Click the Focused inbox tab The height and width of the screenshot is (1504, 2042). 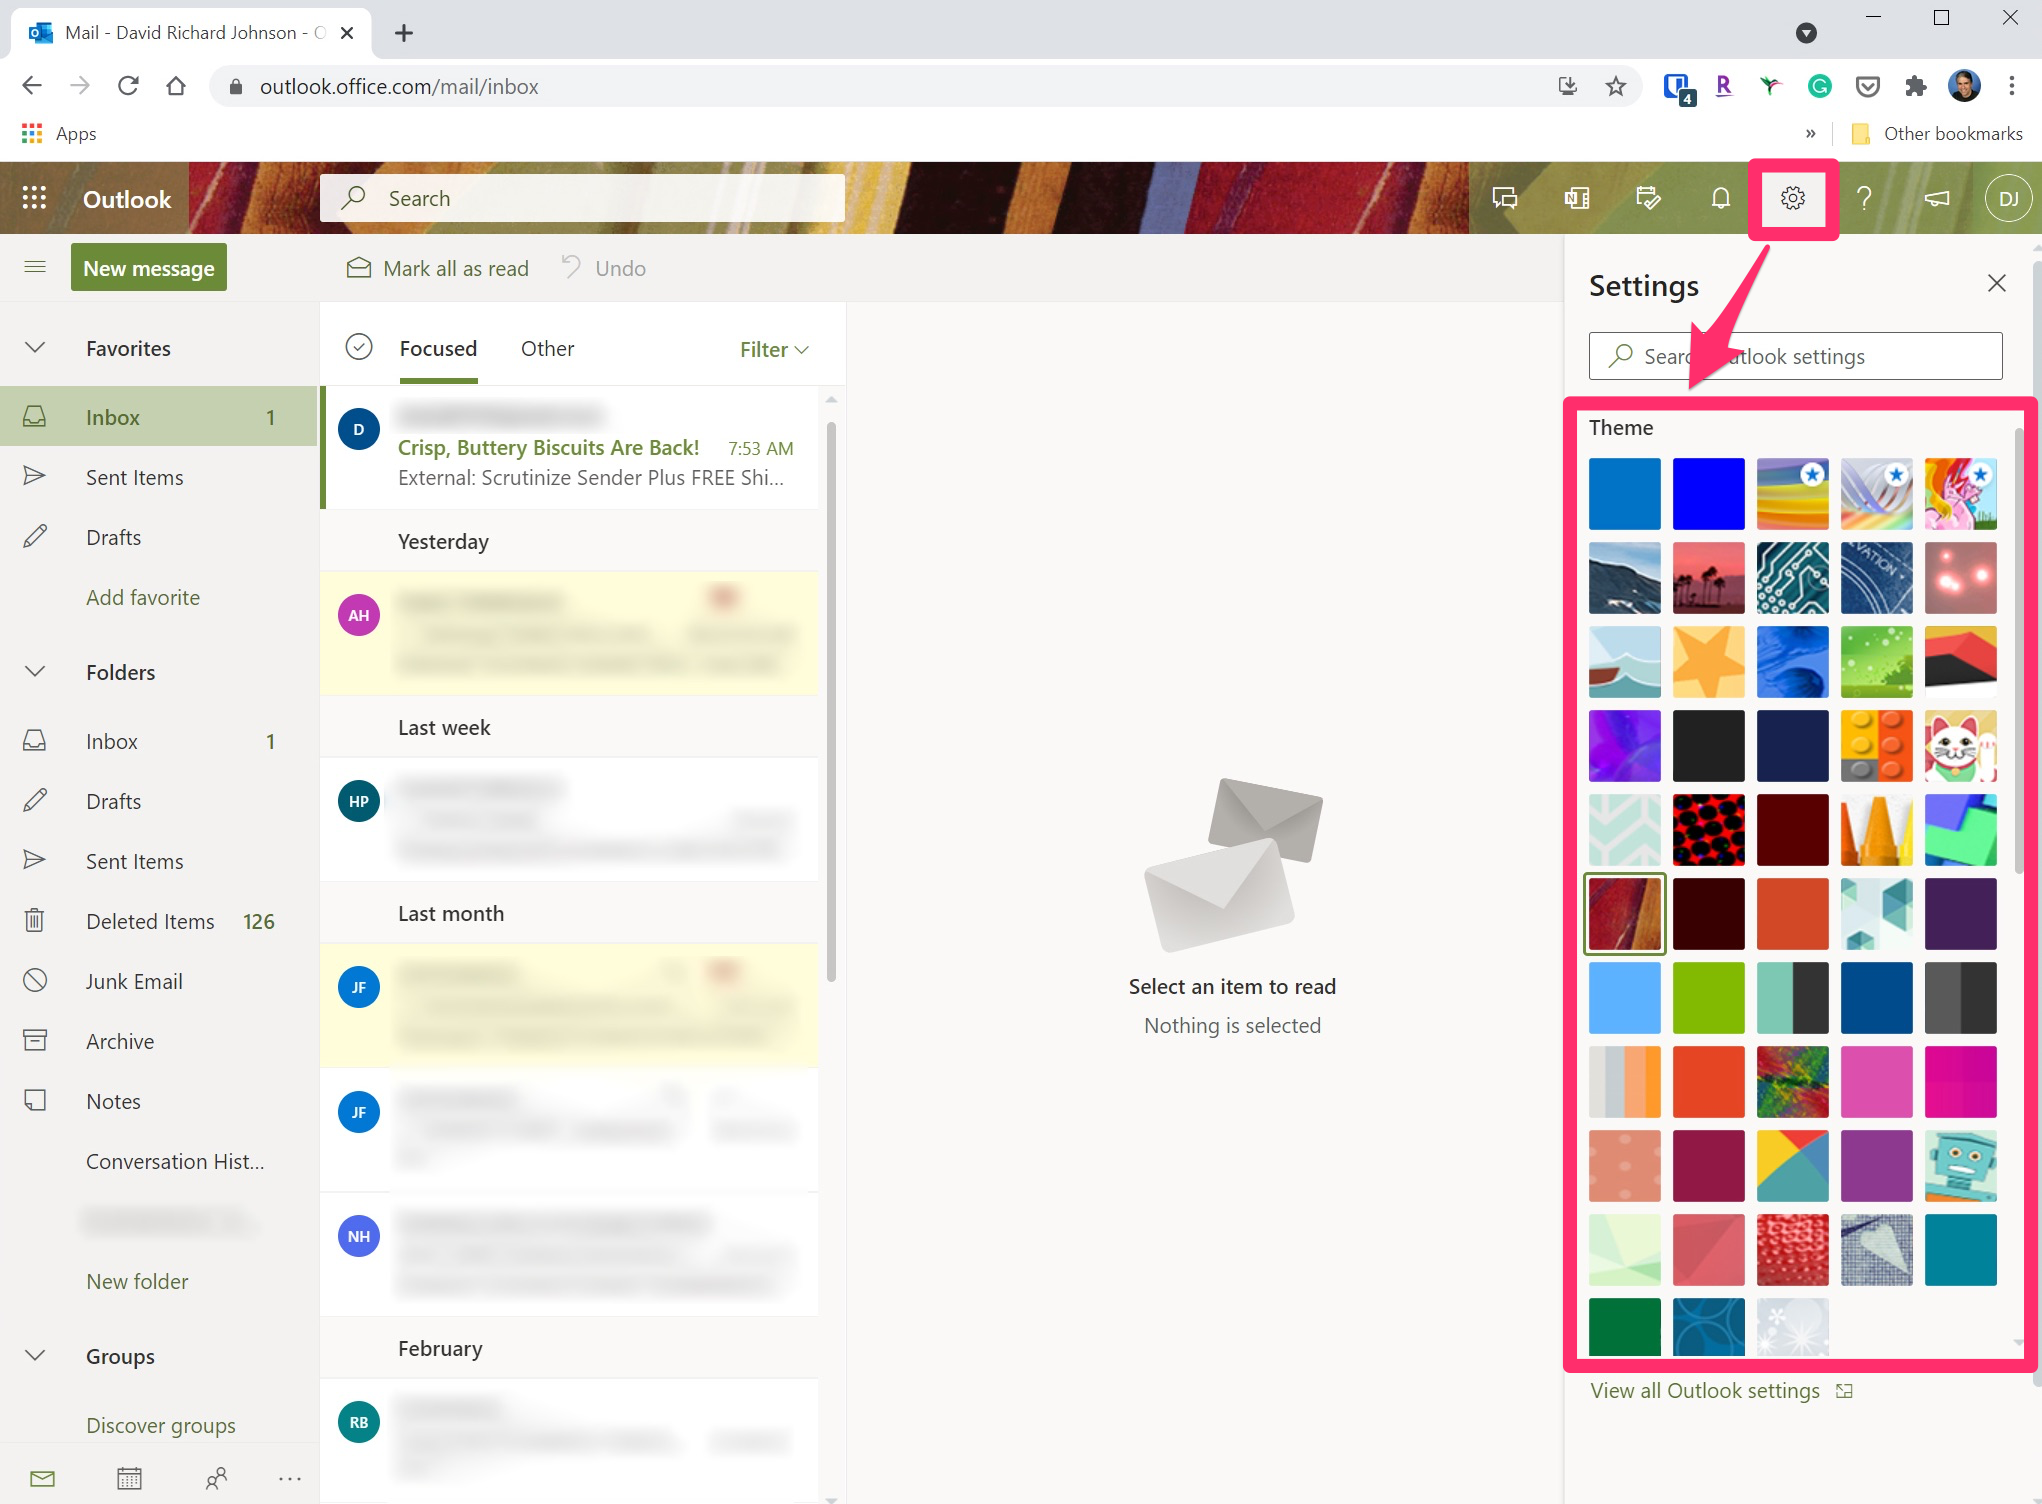(438, 349)
